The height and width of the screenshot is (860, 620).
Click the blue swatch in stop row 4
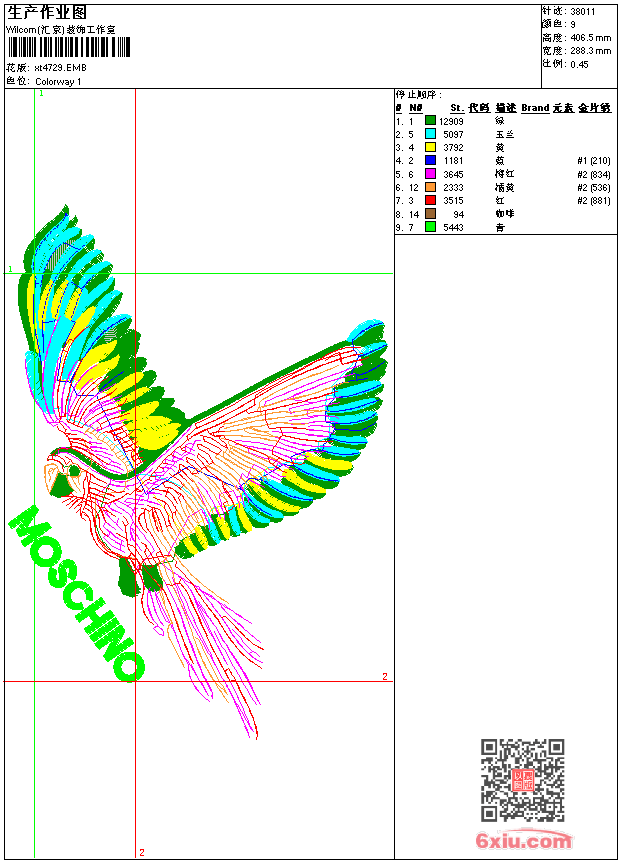(x=430, y=160)
